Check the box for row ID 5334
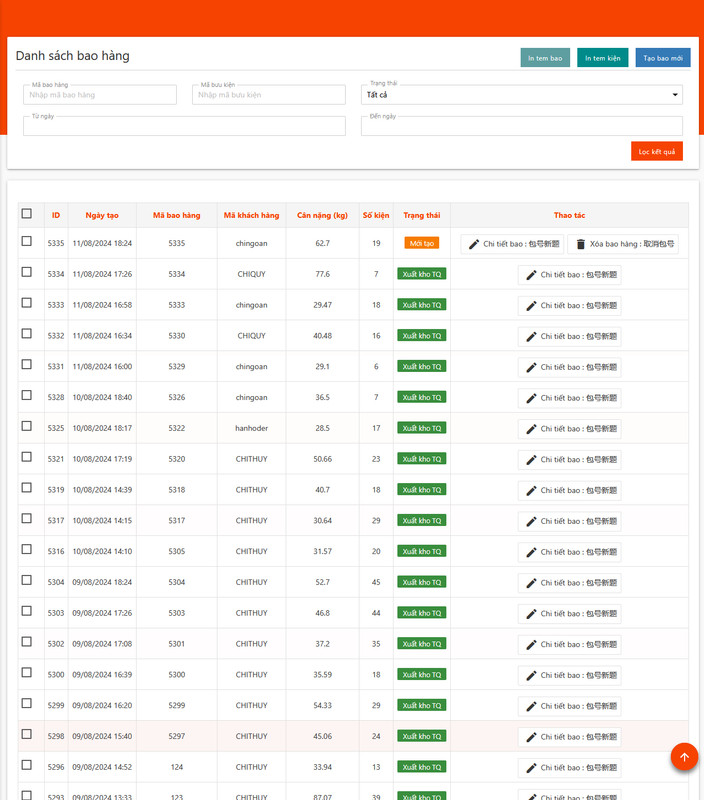 click(27, 272)
